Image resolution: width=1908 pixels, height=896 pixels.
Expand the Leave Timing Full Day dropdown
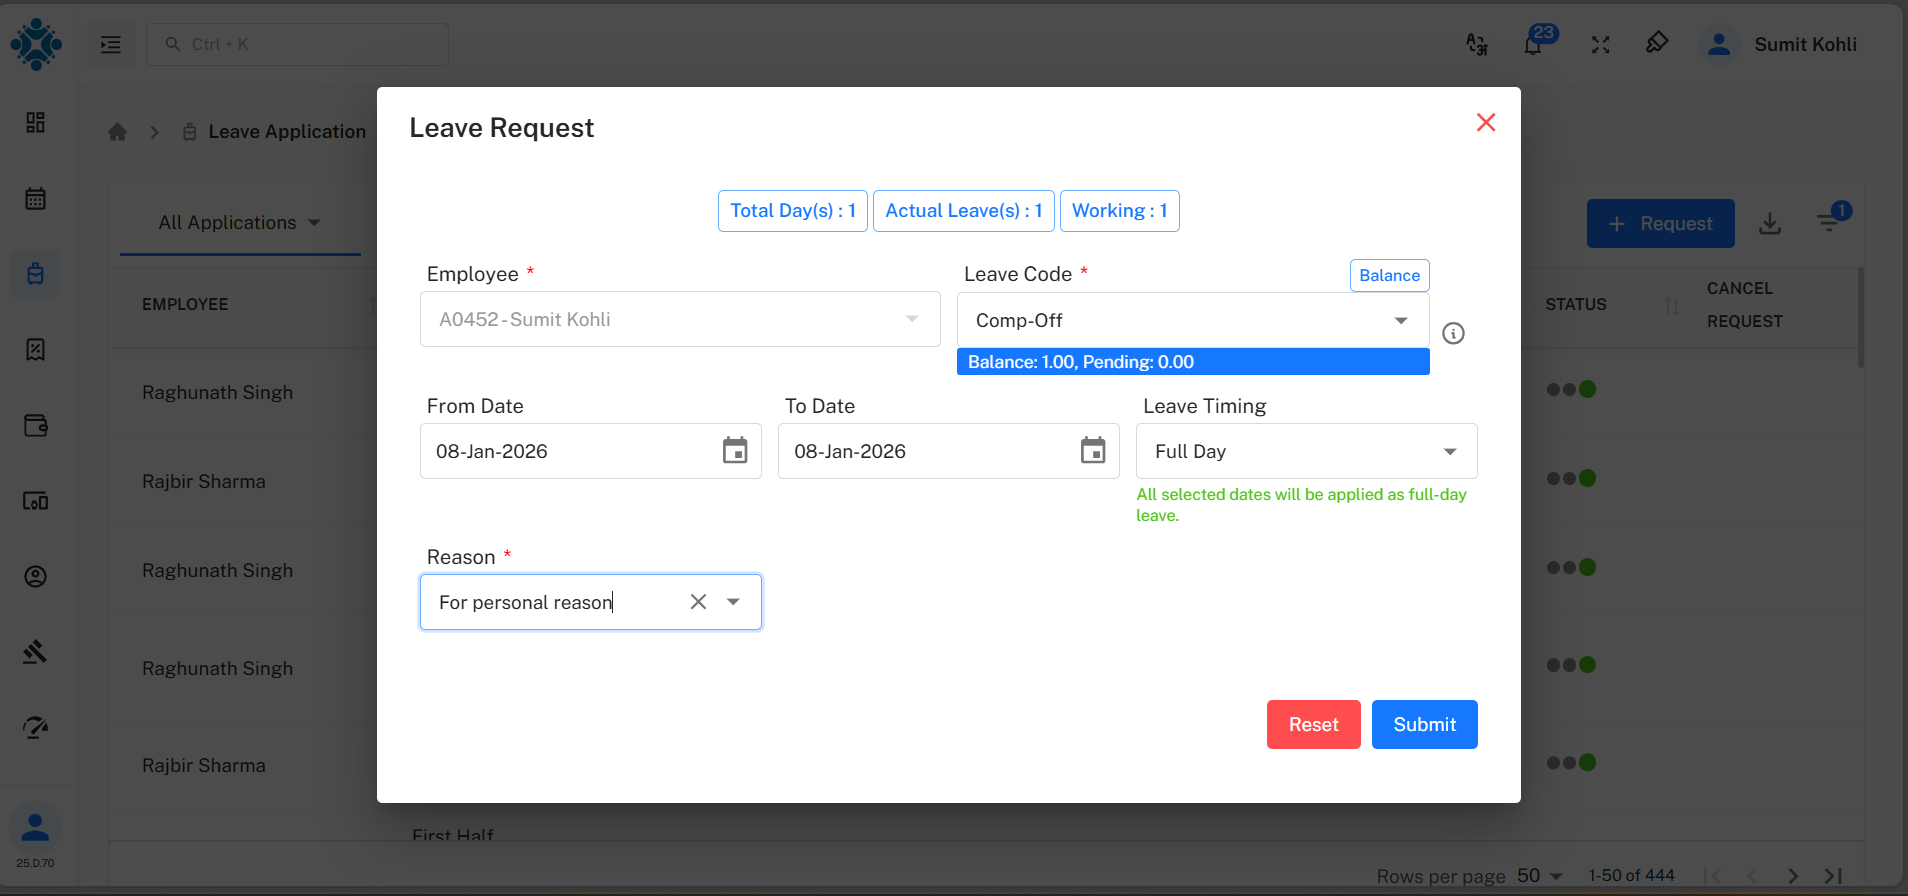click(x=1449, y=452)
